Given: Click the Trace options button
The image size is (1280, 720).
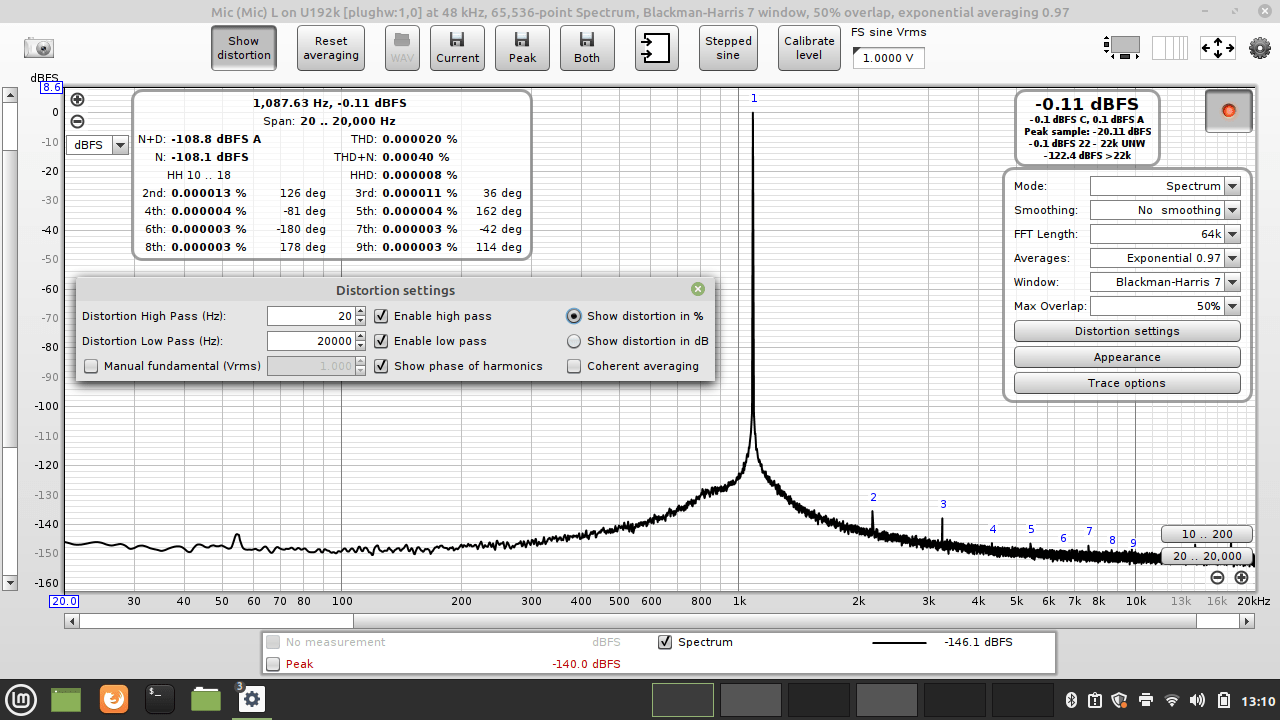Looking at the screenshot, I should [x=1127, y=383].
